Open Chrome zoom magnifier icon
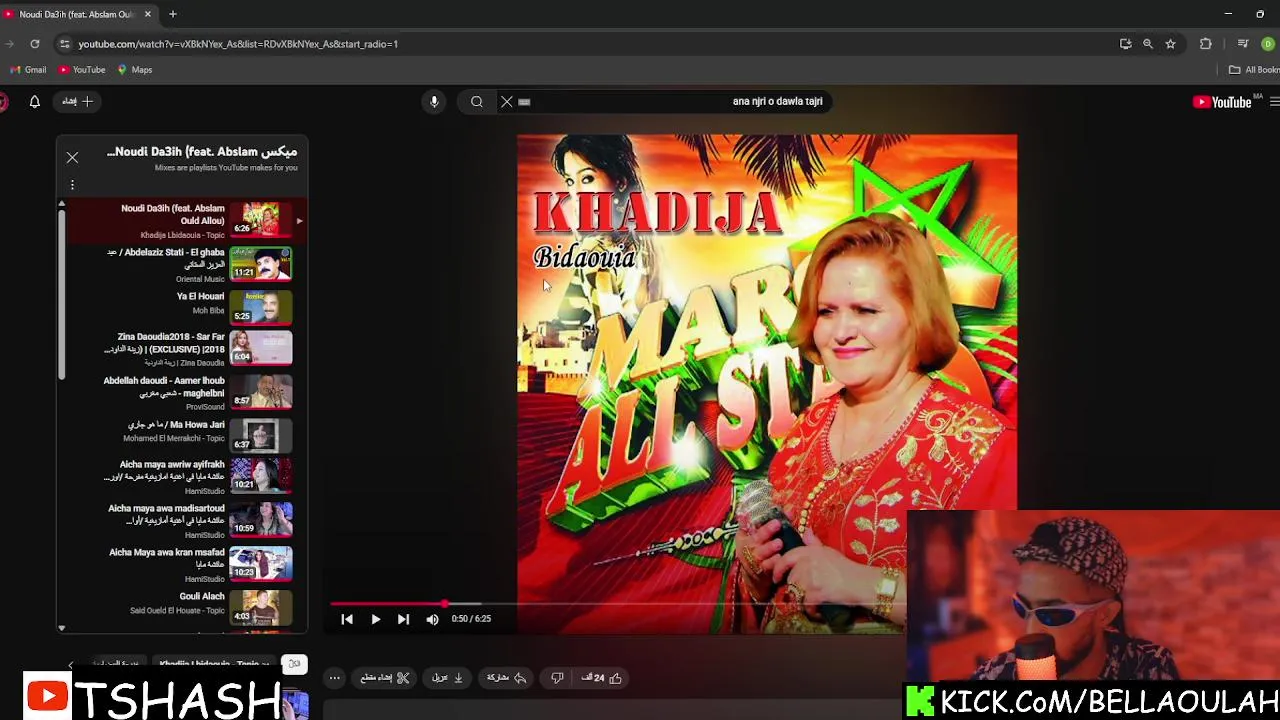 tap(1148, 44)
